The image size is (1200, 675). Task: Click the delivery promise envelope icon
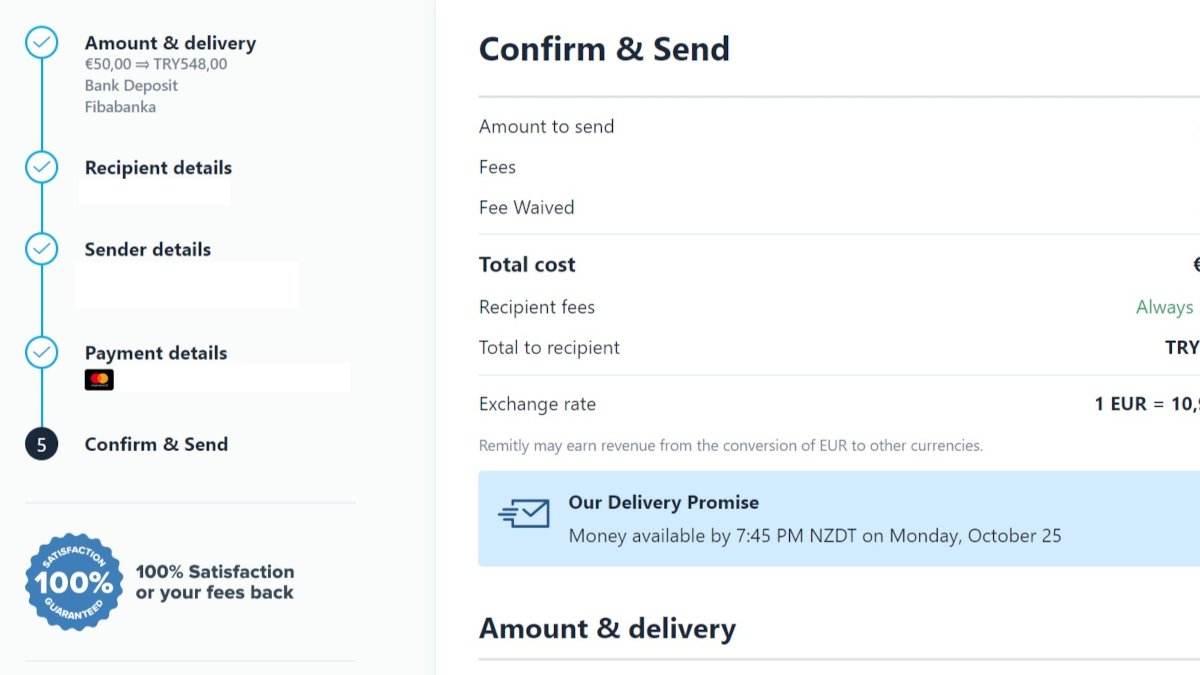(524, 515)
